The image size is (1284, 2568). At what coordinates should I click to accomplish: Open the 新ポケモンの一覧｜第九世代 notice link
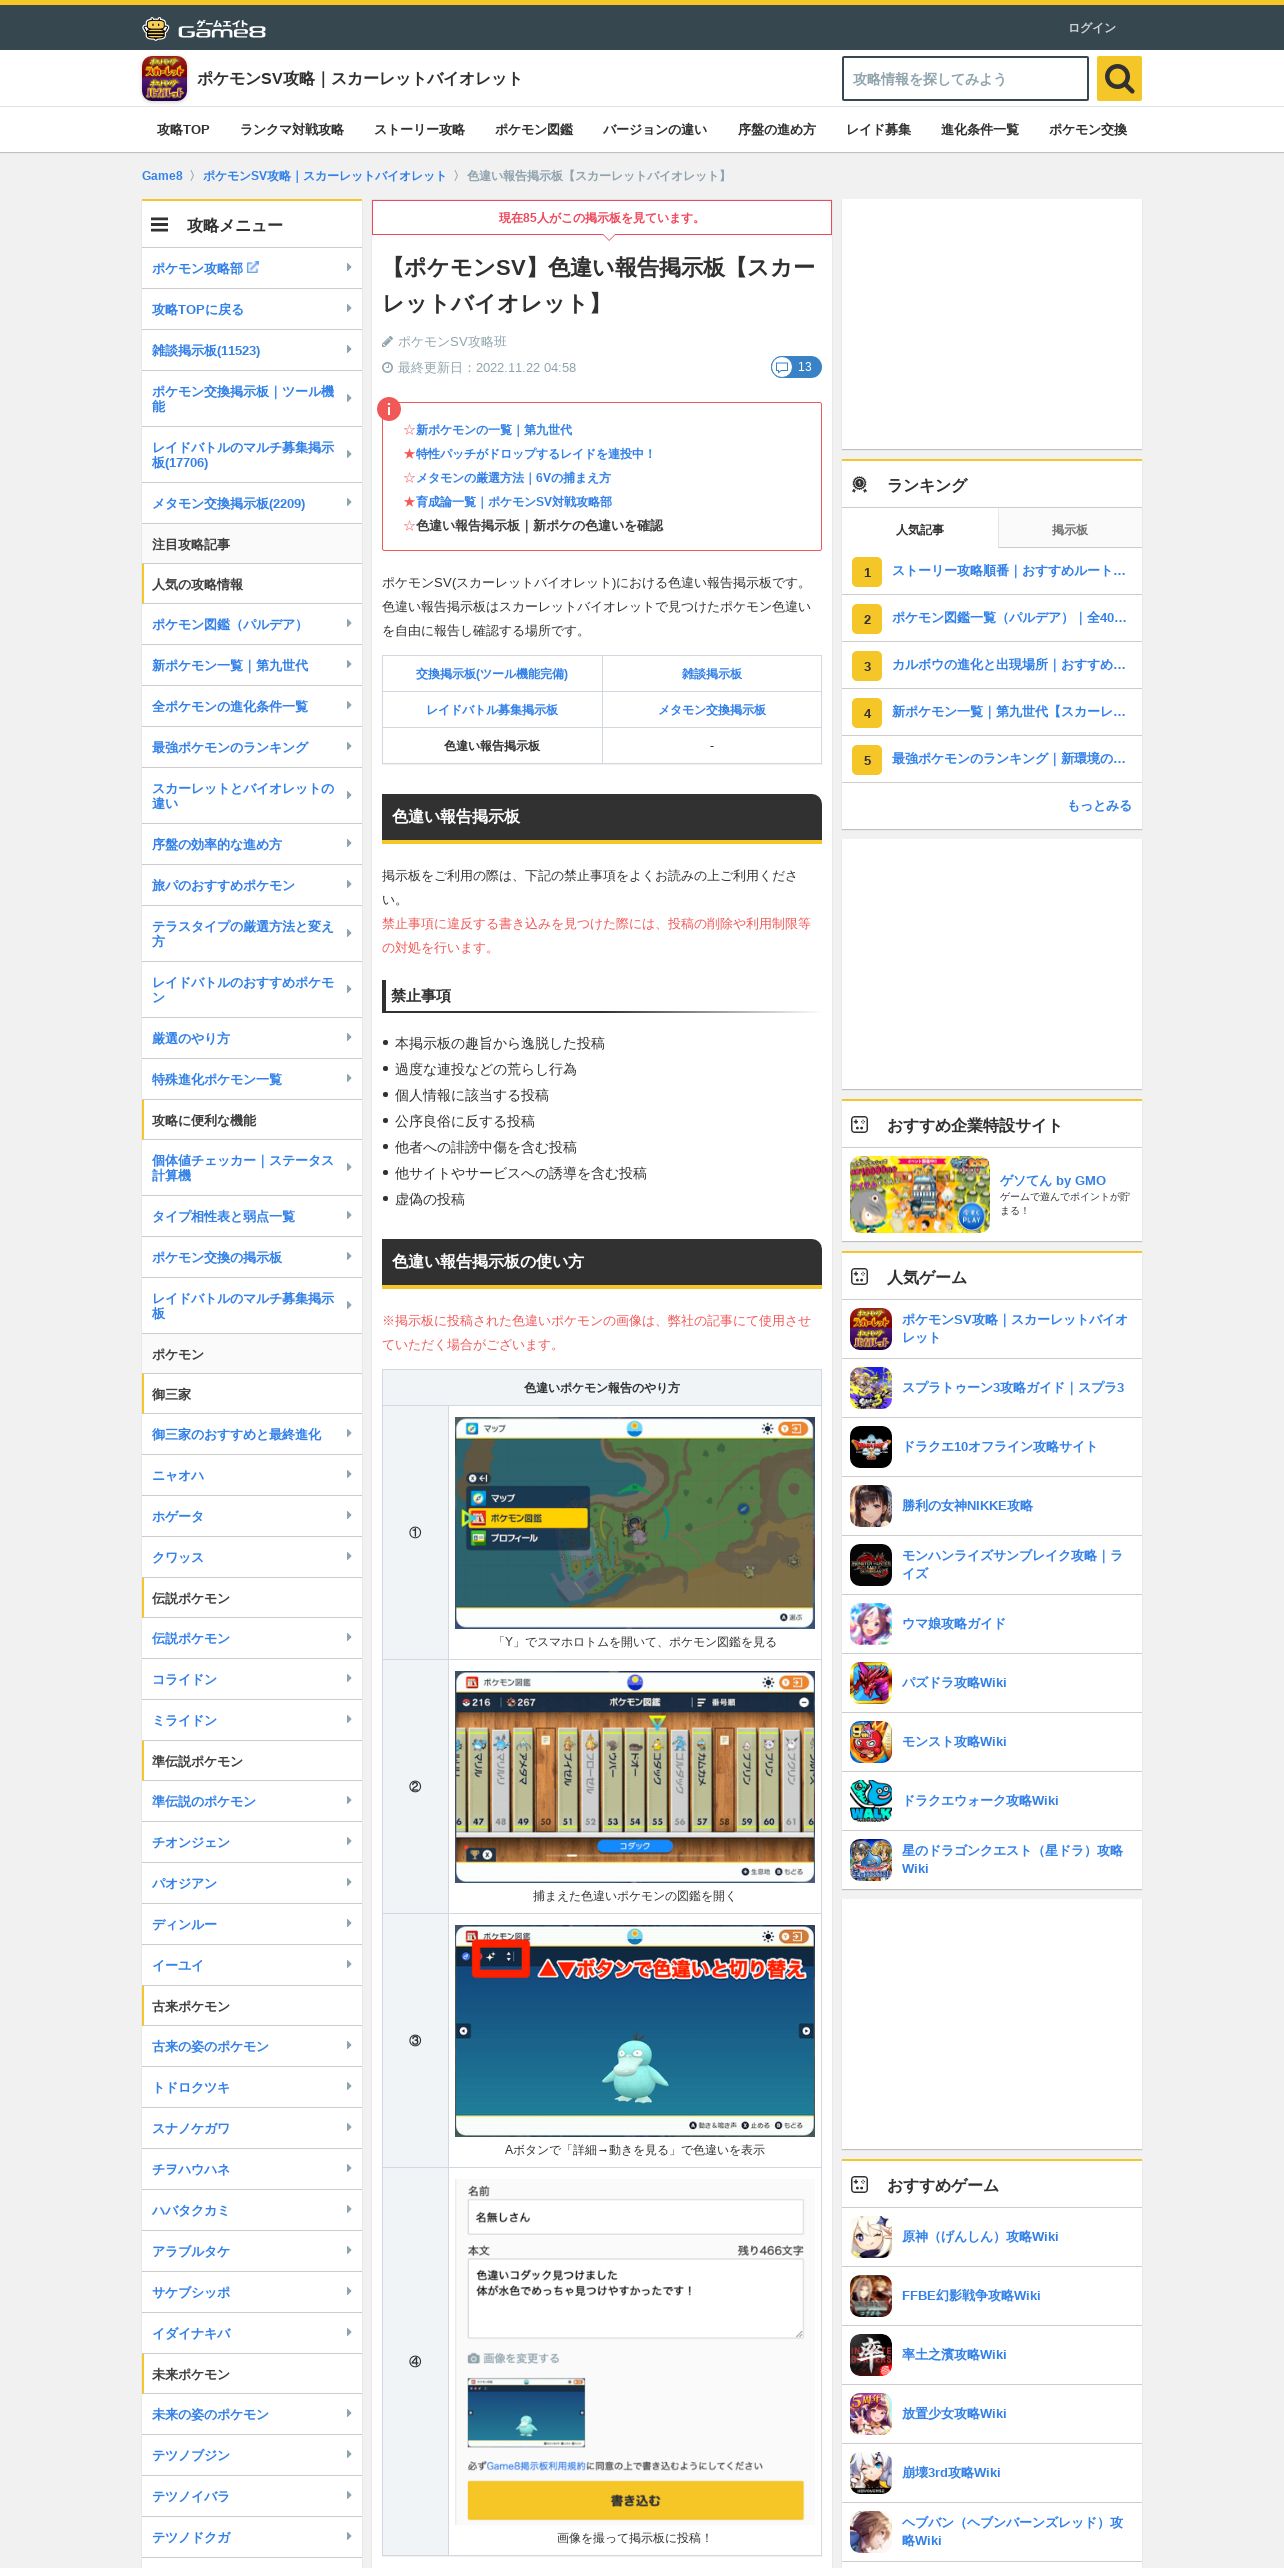pos(494,430)
